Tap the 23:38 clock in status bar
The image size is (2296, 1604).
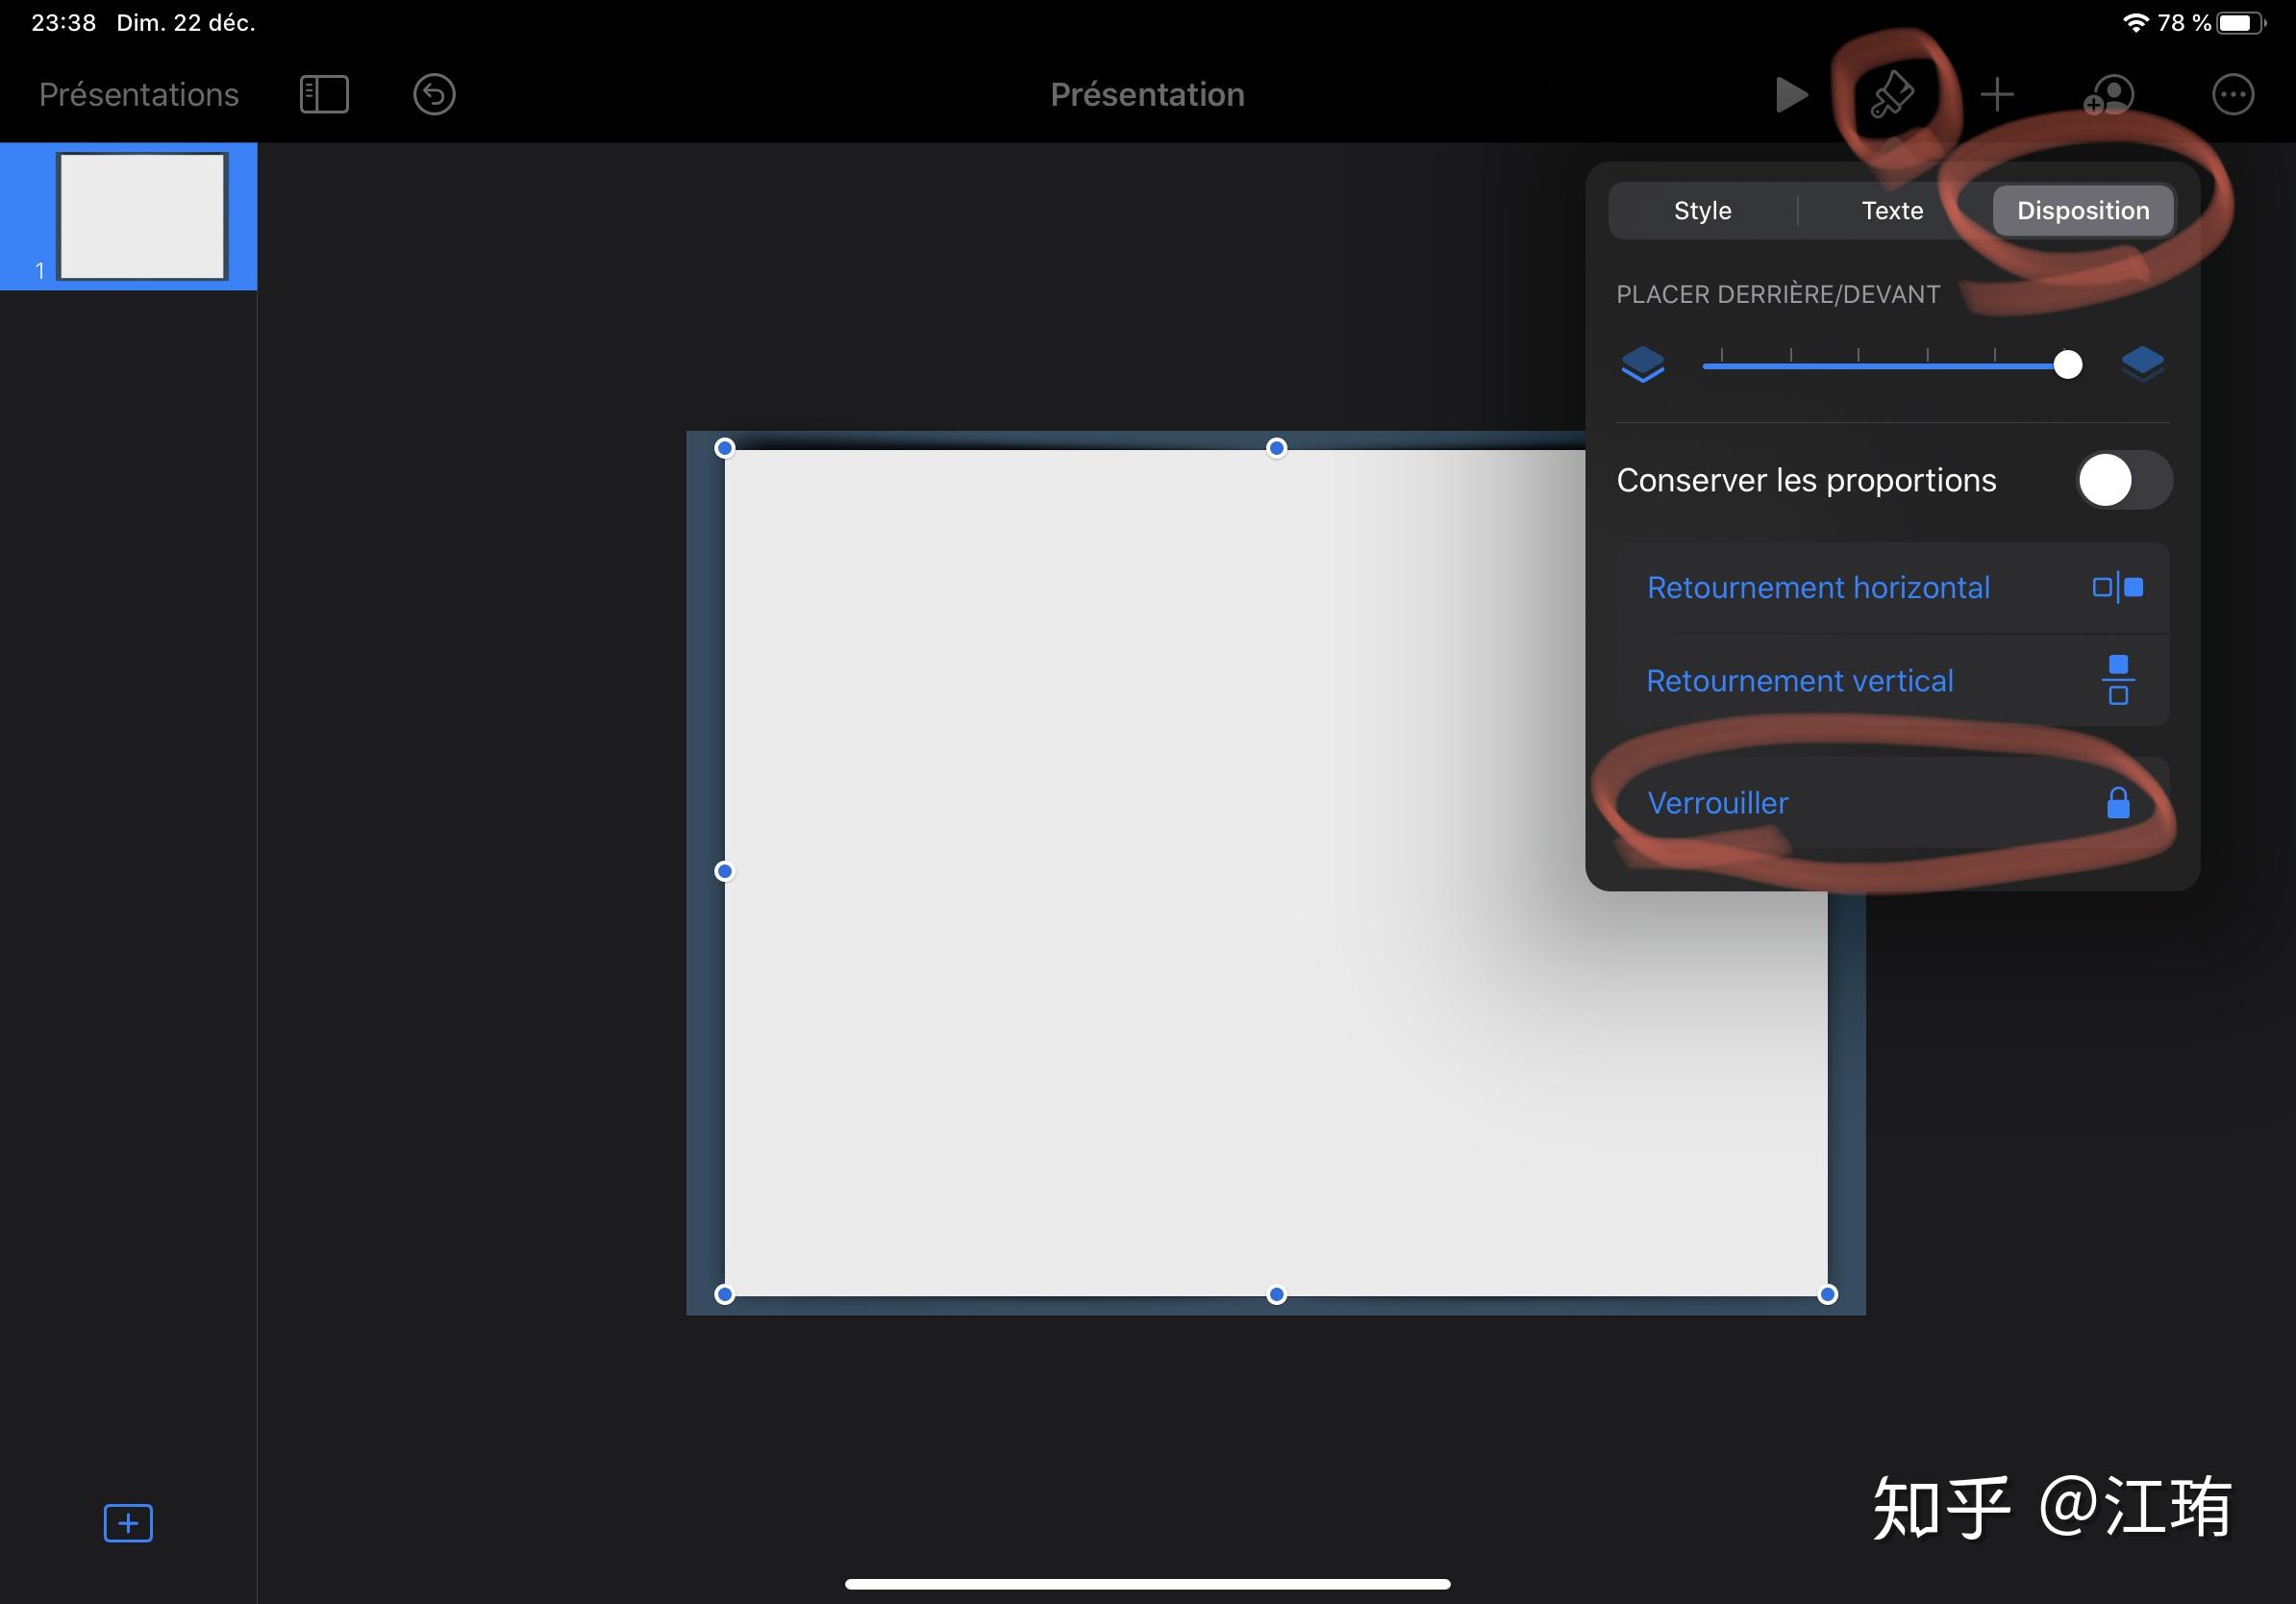click(x=63, y=22)
